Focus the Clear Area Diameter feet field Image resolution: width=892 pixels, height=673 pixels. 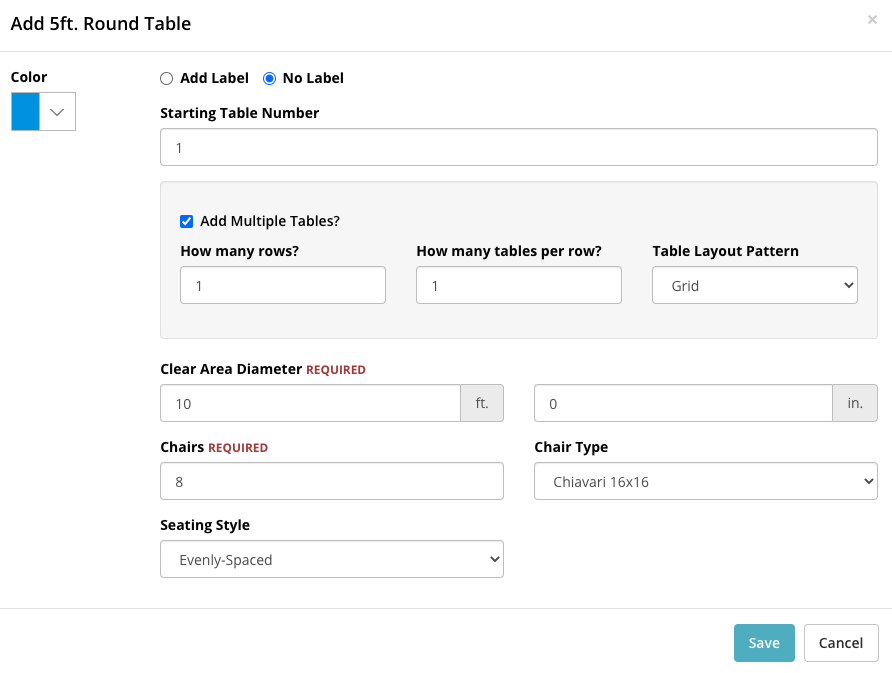point(310,403)
